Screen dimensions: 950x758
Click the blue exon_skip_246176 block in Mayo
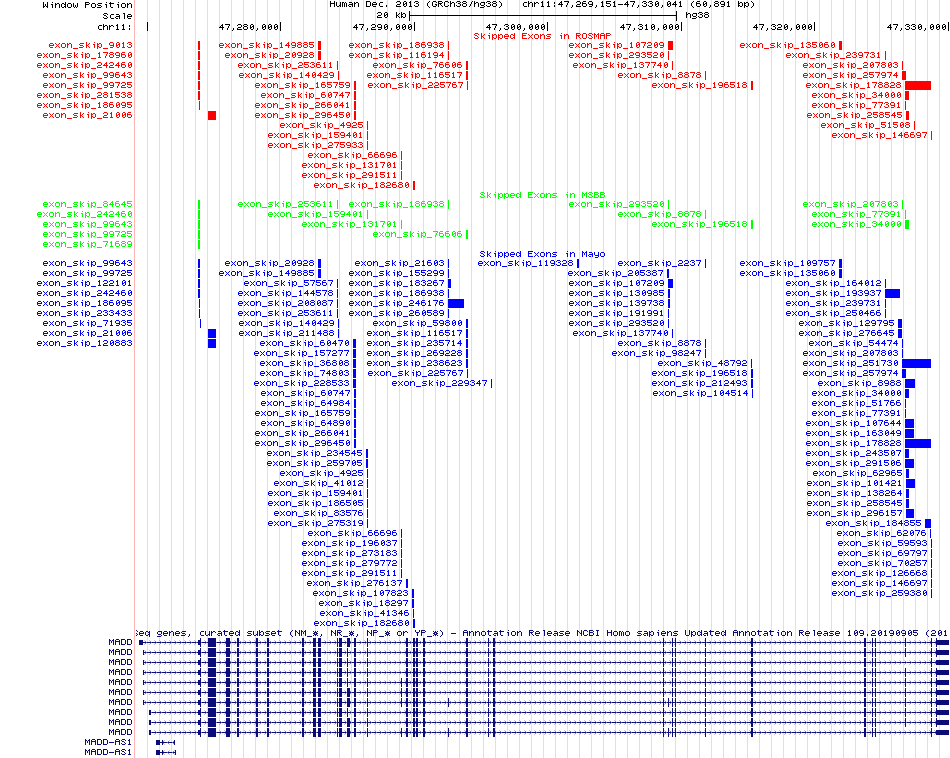pos(456,303)
